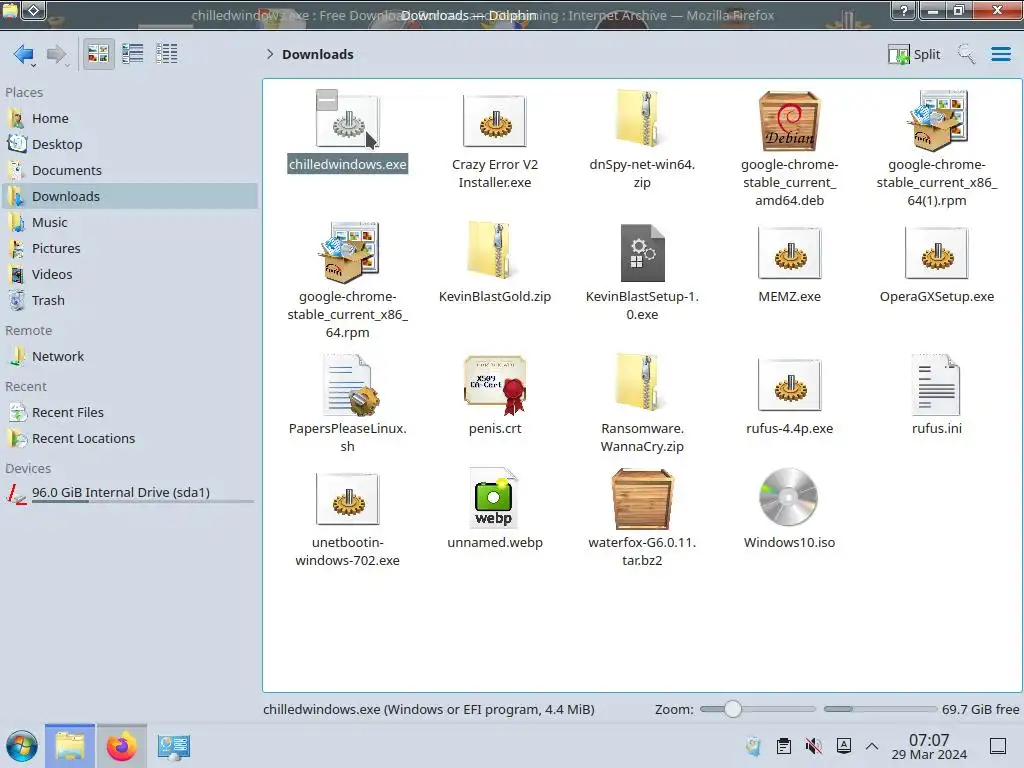Open Videos in Places sidebar
Screen dimensions: 1024x768
click(129, 275)
